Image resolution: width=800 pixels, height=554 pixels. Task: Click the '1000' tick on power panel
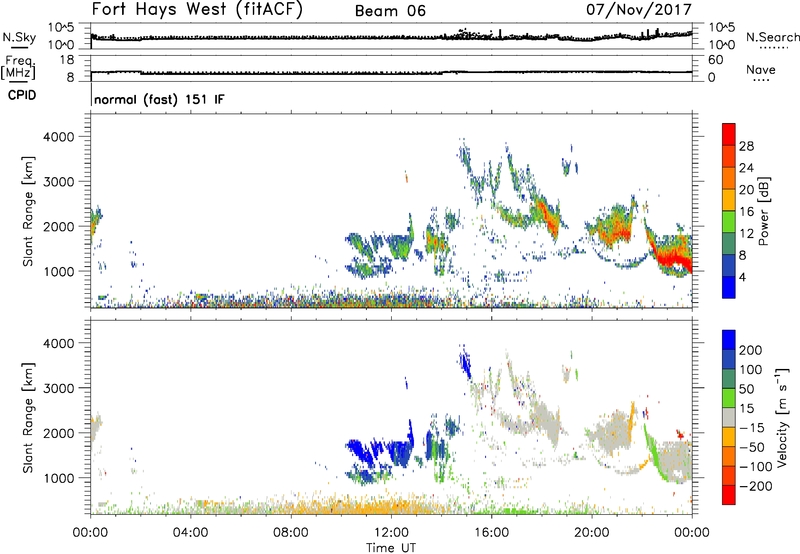[x=58, y=271]
